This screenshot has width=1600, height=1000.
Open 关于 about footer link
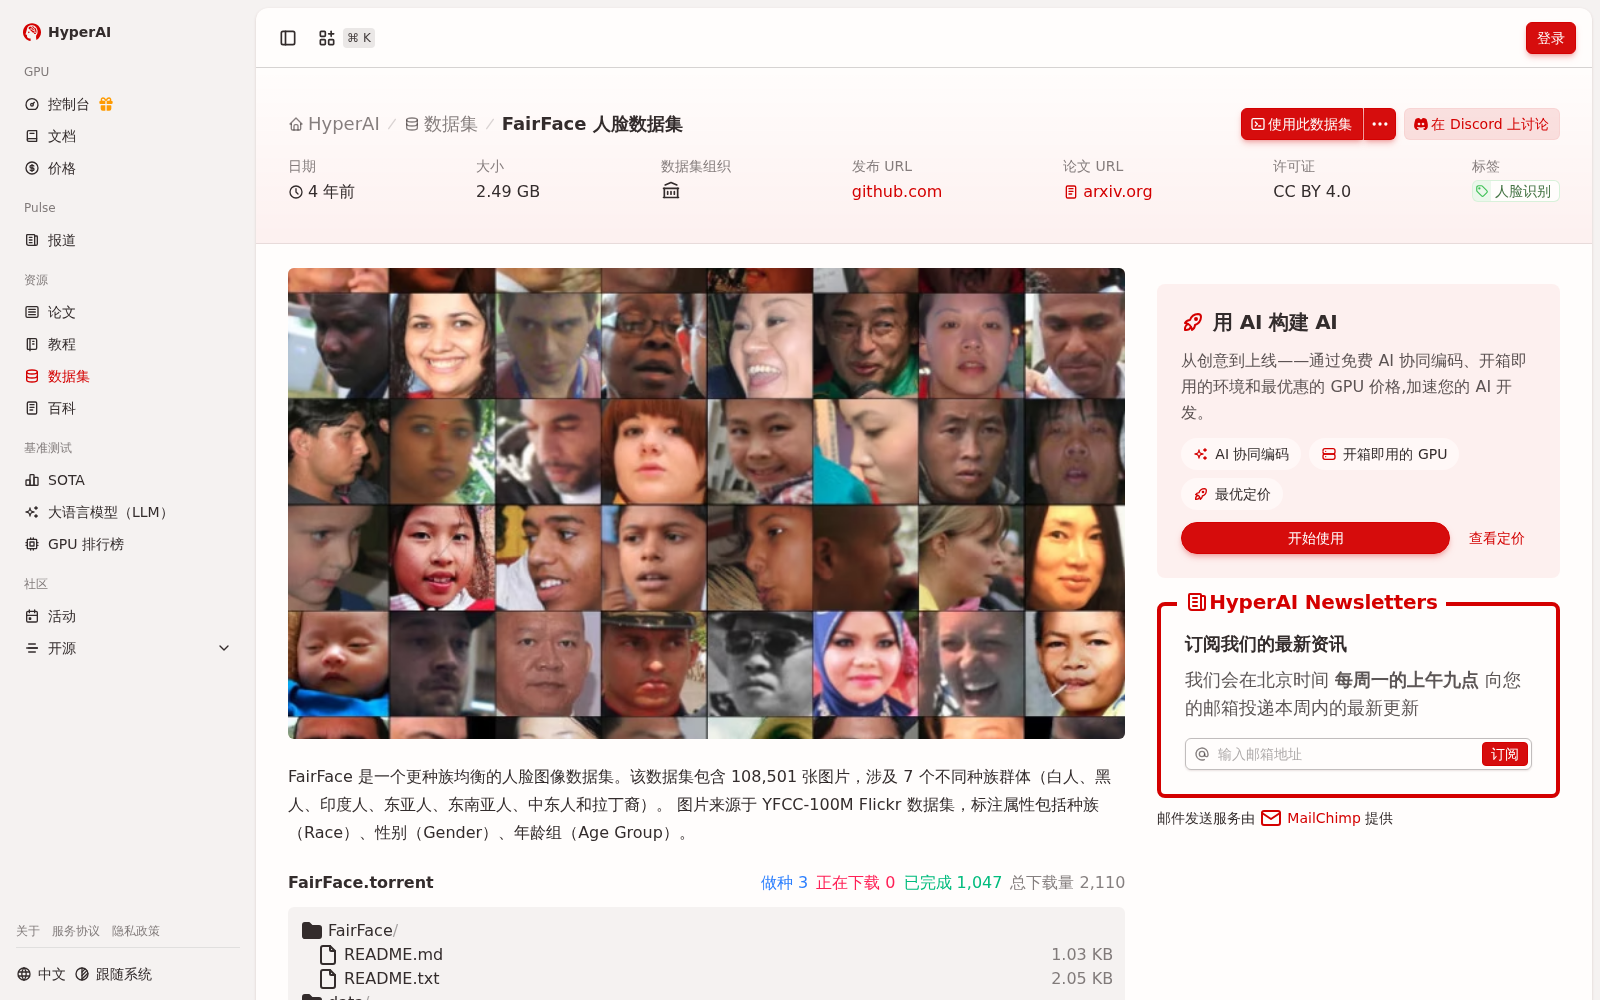(28, 931)
